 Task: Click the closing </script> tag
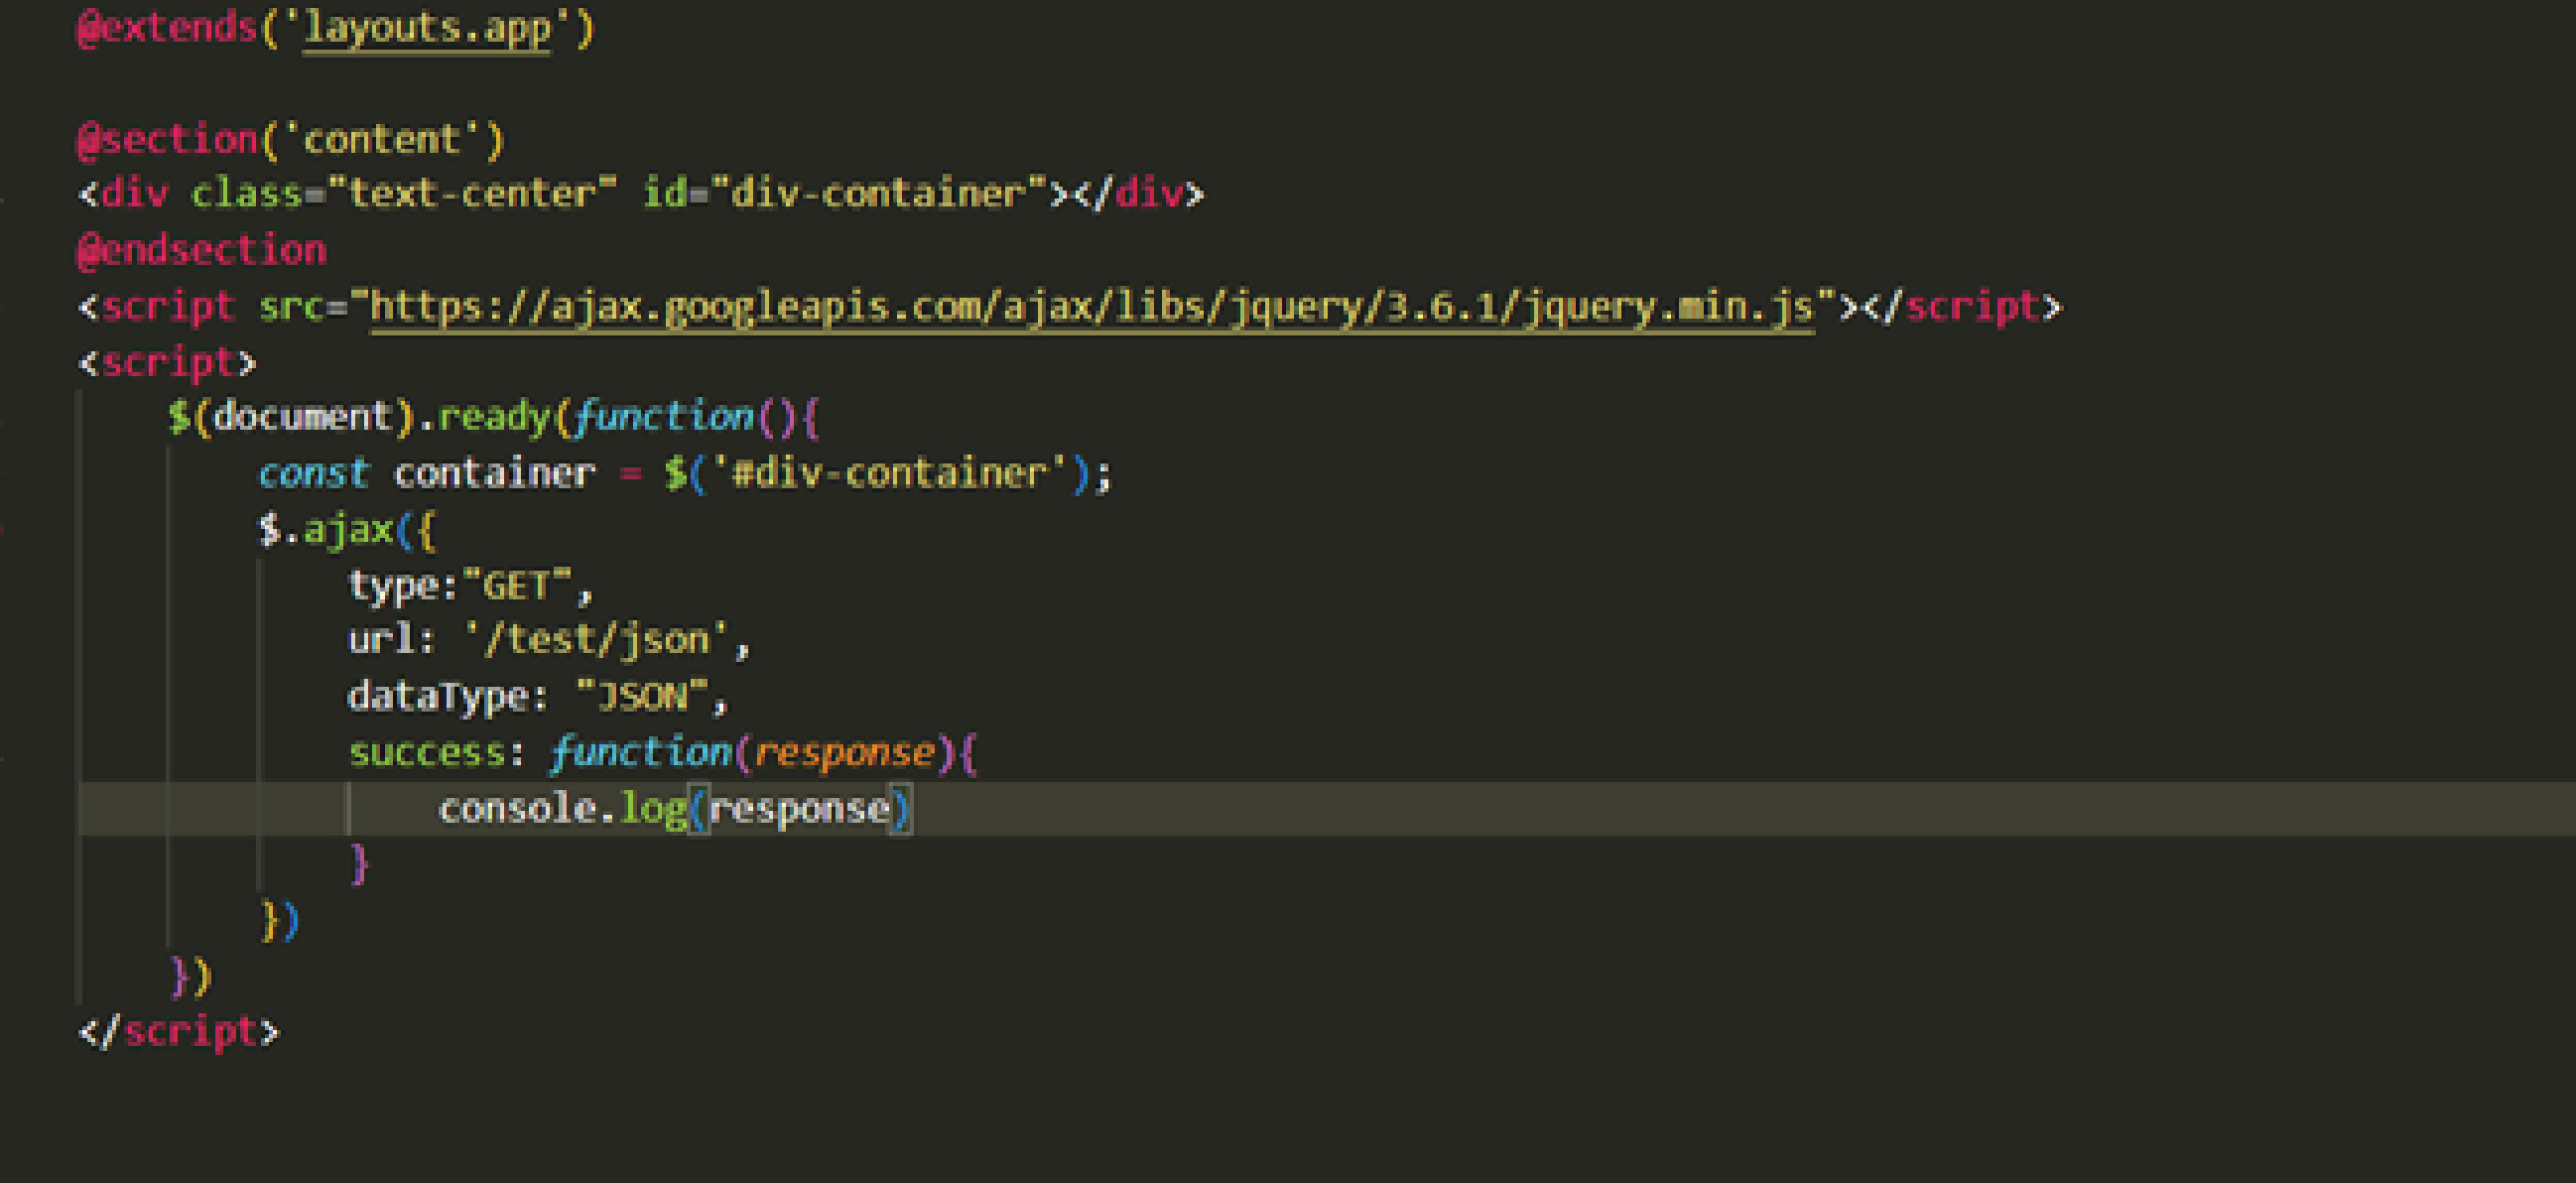click(179, 1032)
